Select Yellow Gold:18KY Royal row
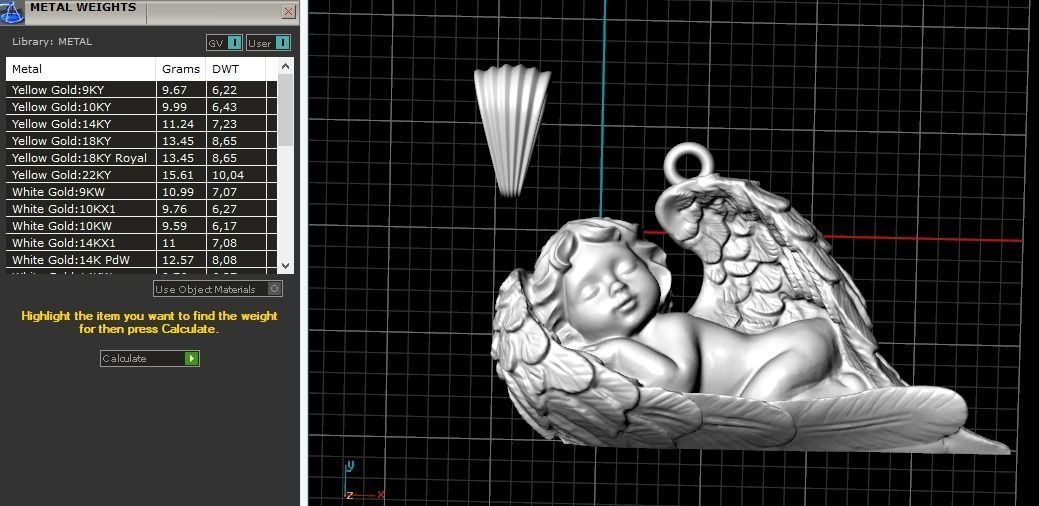 pyautogui.click(x=141, y=158)
